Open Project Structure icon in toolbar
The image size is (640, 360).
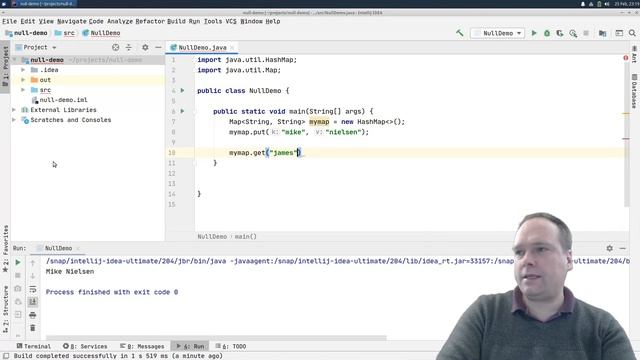tap(602, 33)
